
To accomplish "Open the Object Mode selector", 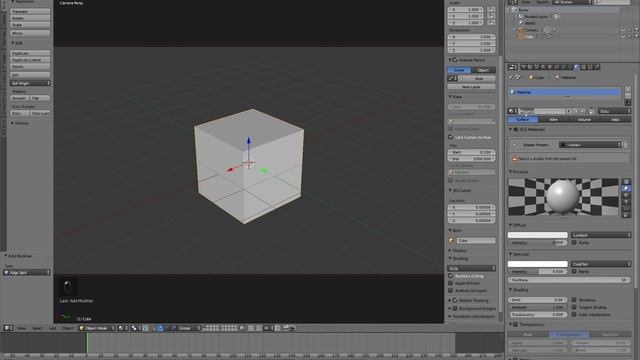I will pos(97,328).
